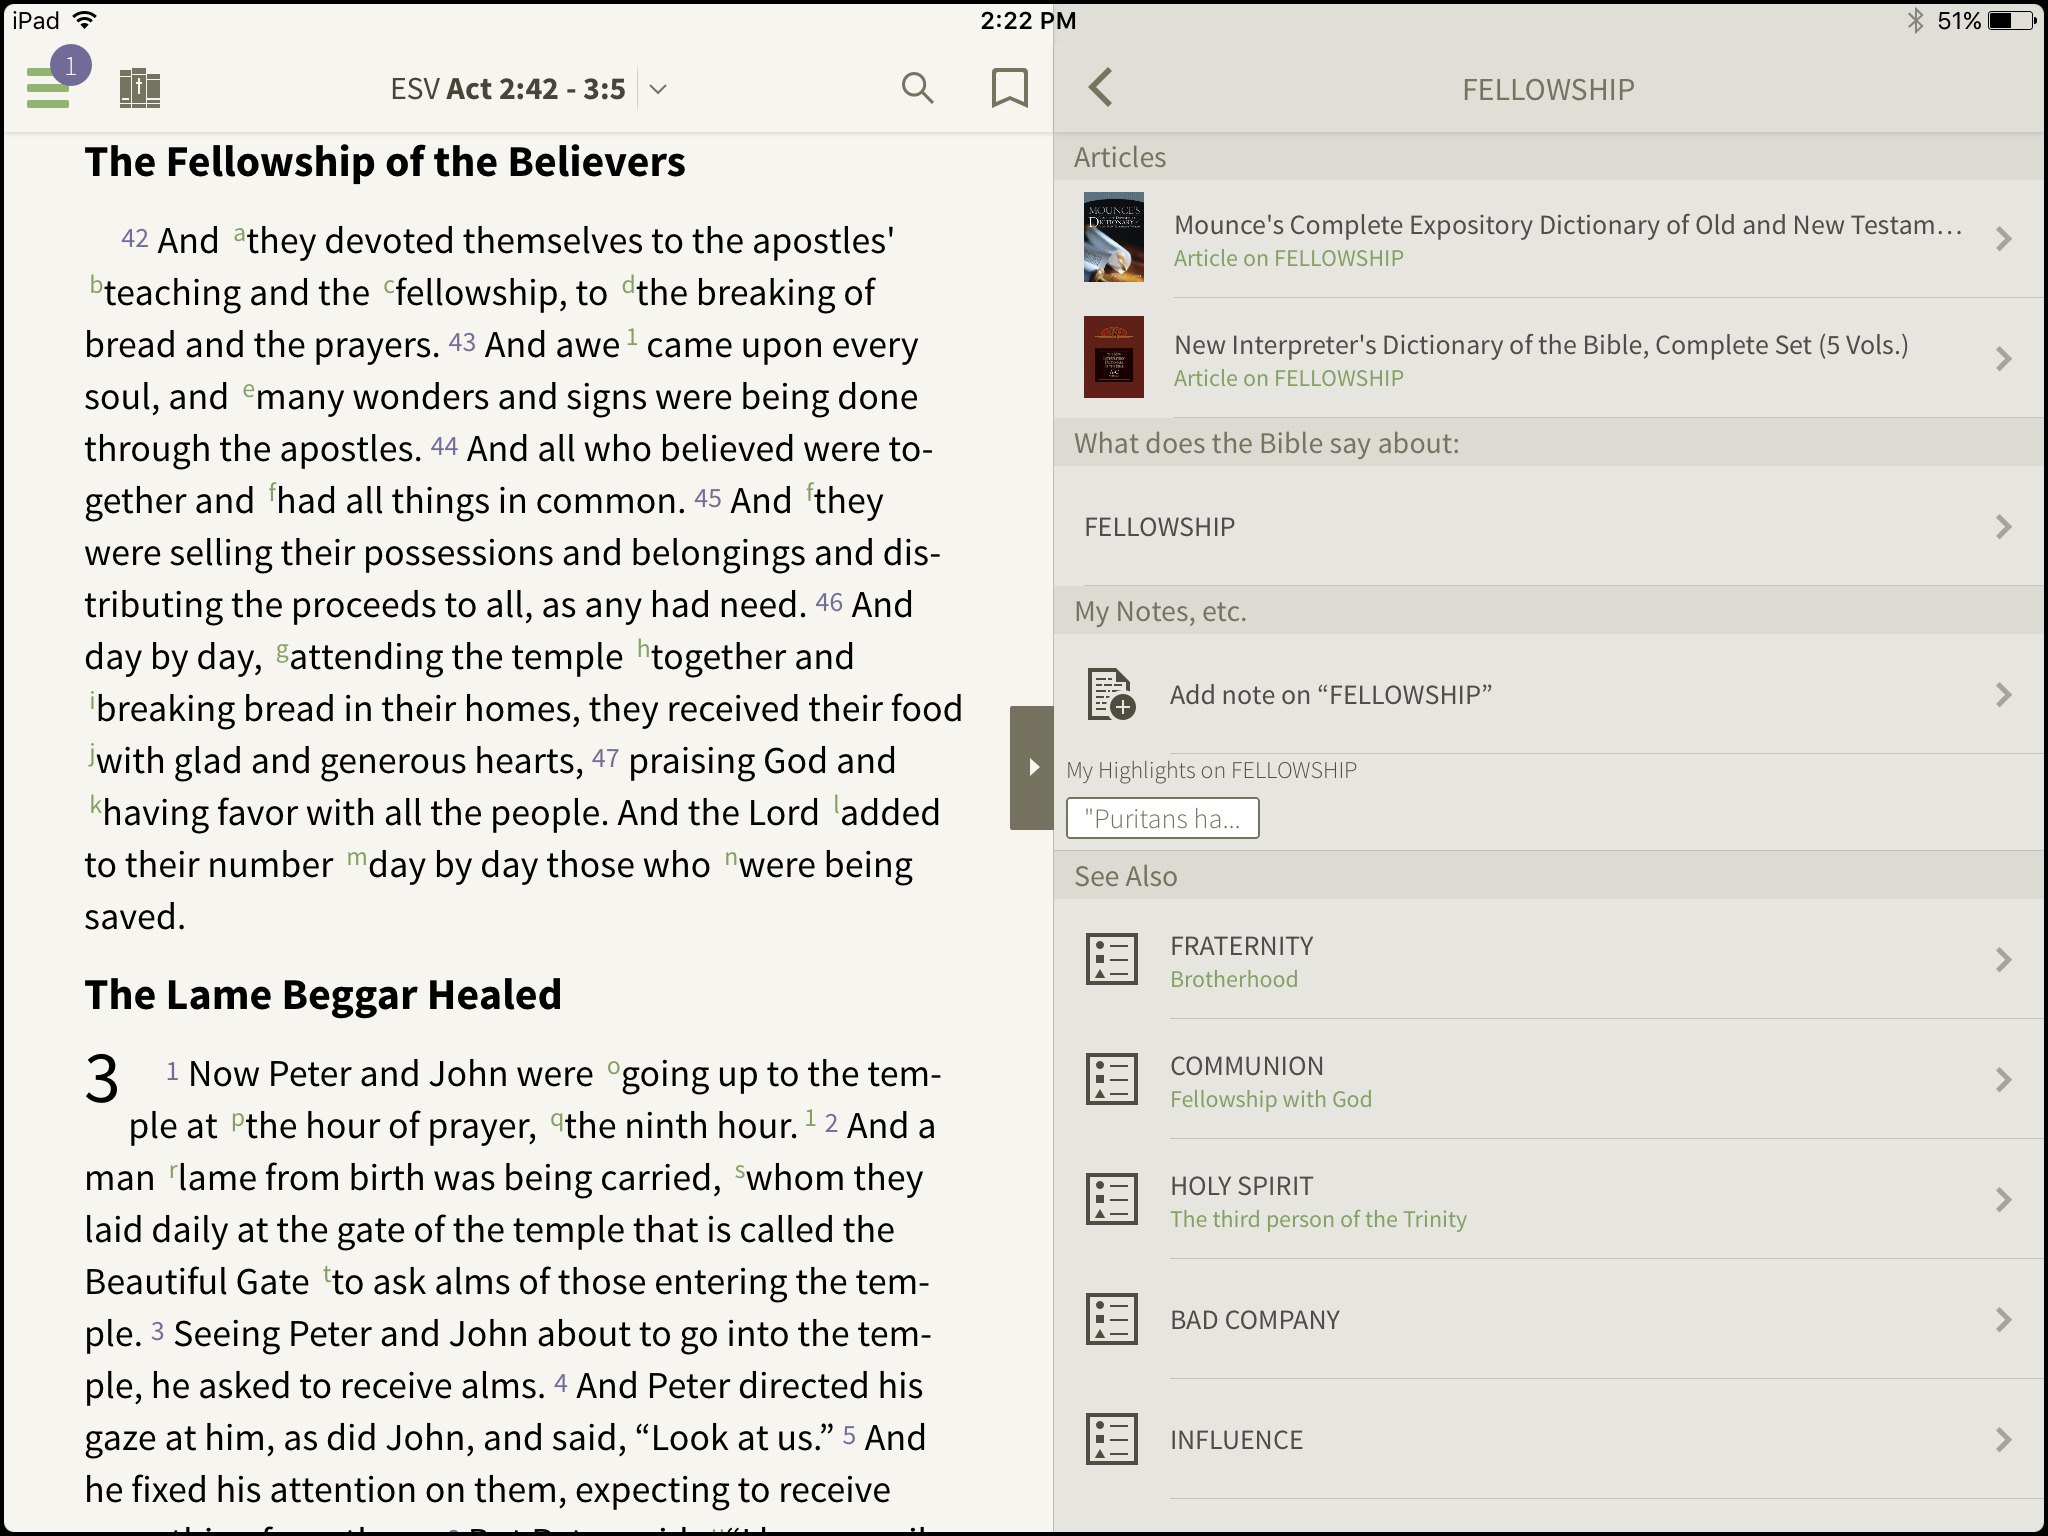The width and height of the screenshot is (2048, 1536).
Task: Tap chevron on the HOLY SPIRIT row
Action: coord(2003,1200)
